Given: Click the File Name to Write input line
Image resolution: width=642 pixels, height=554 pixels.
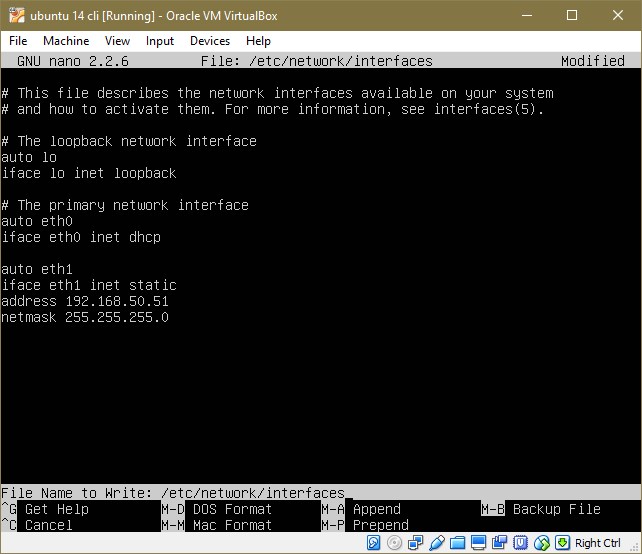Looking at the screenshot, I should [x=321, y=493].
